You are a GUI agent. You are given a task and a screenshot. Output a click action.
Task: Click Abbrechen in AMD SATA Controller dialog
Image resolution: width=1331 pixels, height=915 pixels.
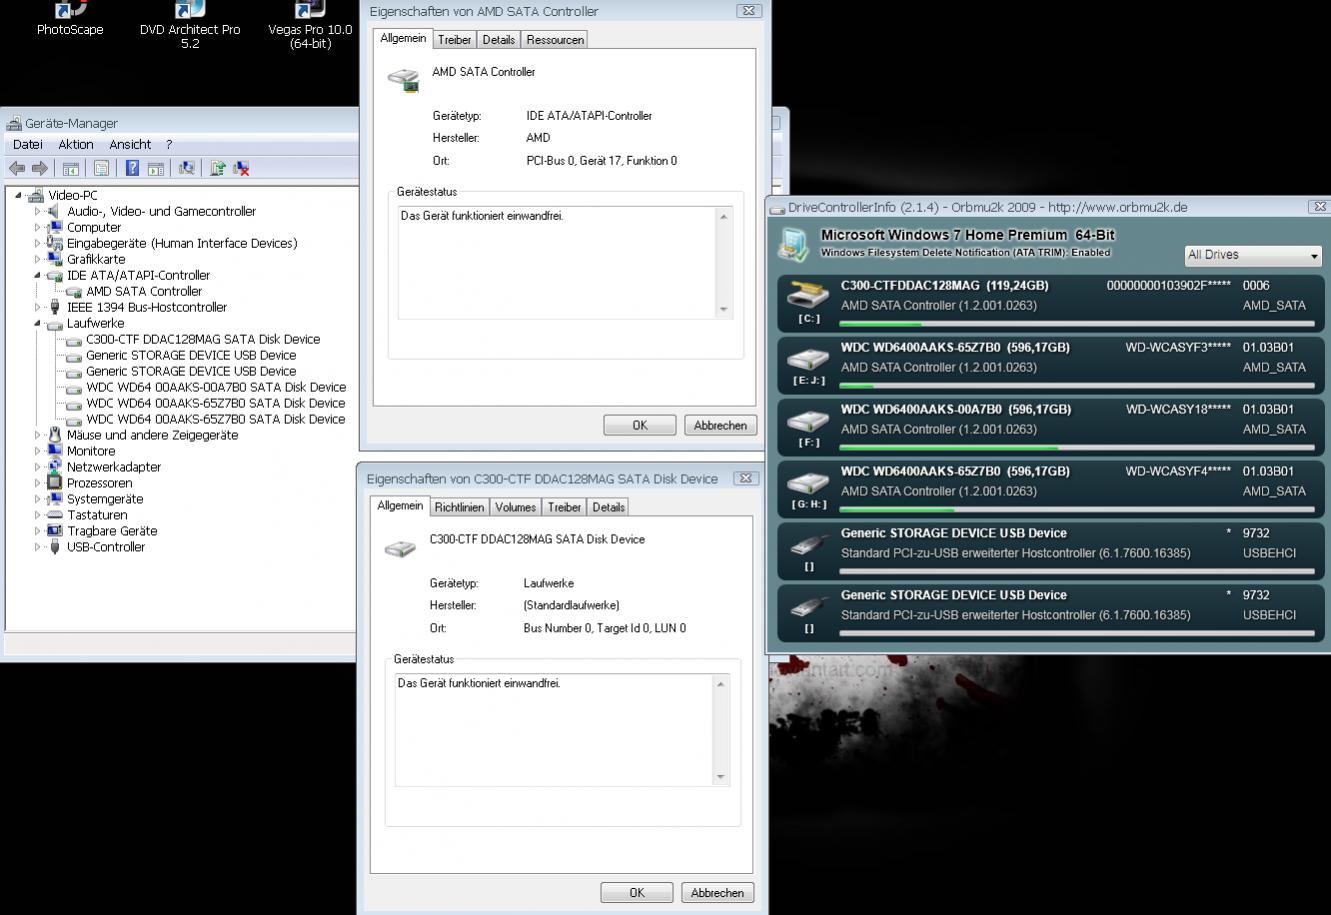click(x=720, y=425)
